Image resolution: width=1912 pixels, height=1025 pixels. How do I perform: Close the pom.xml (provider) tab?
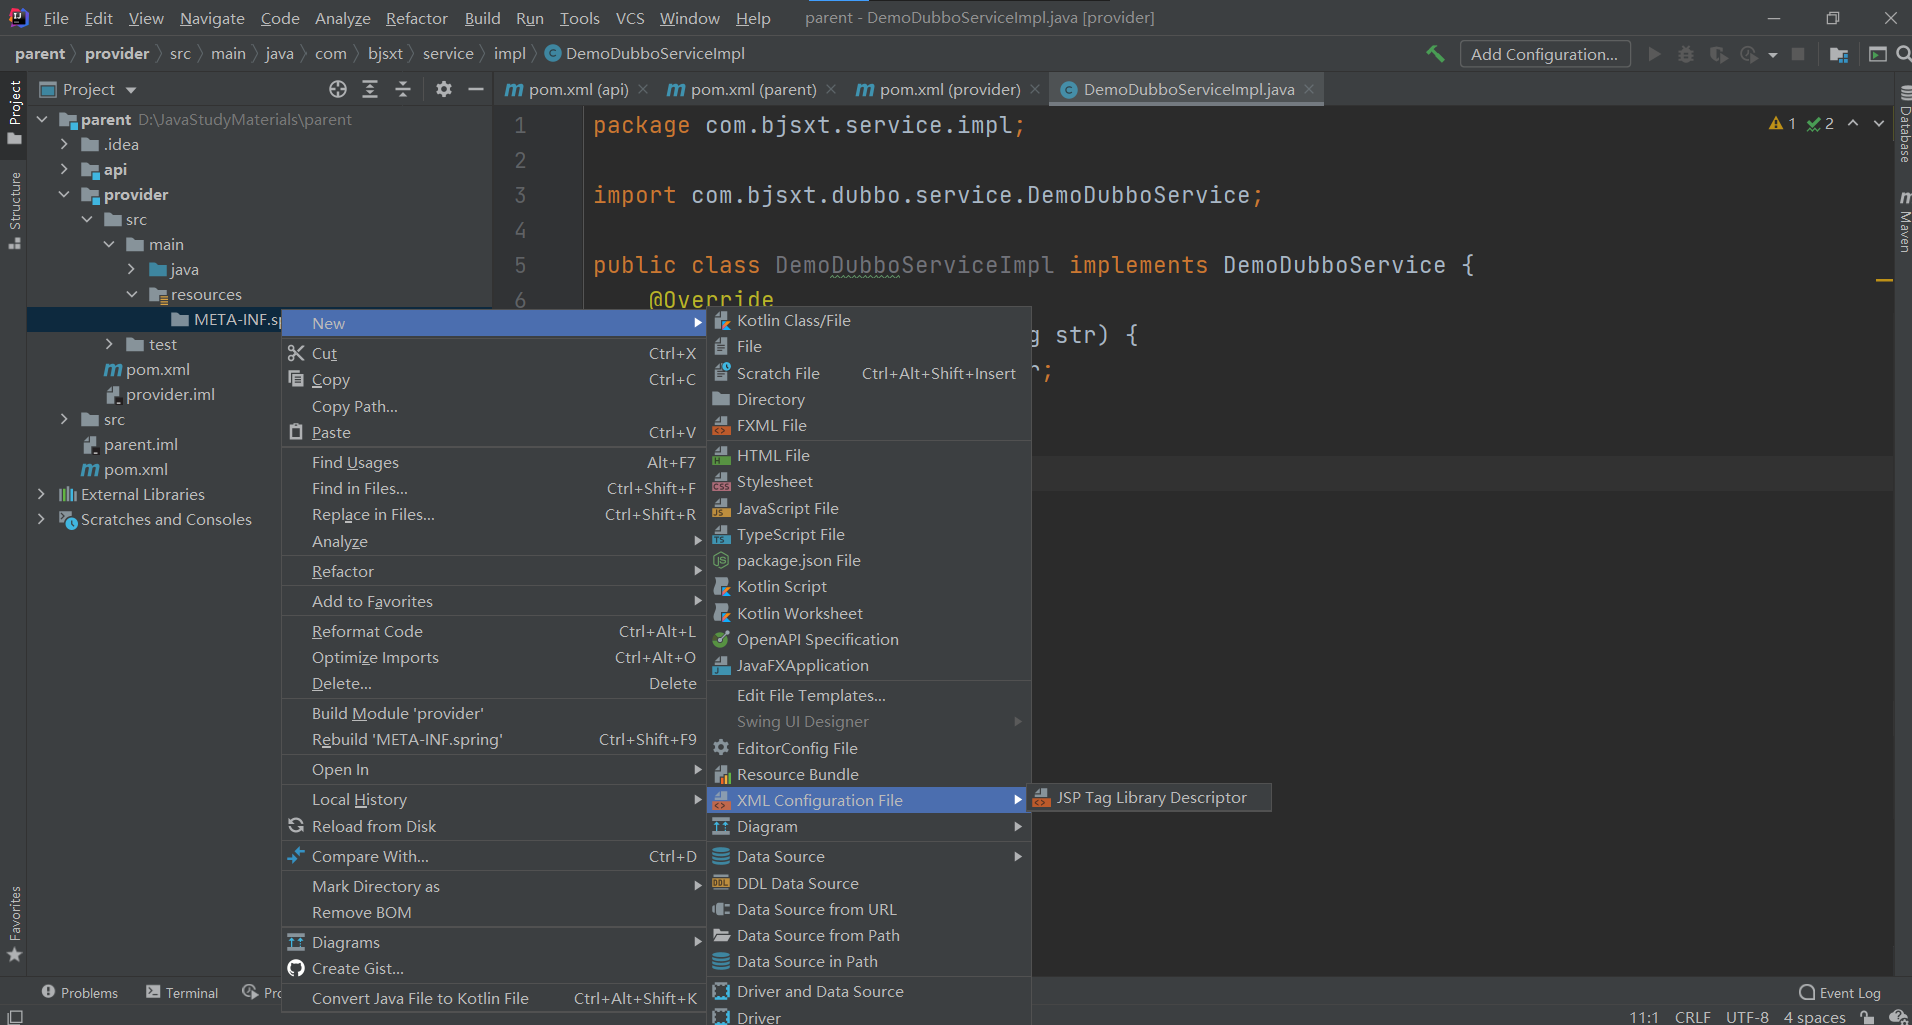pos(1035,89)
